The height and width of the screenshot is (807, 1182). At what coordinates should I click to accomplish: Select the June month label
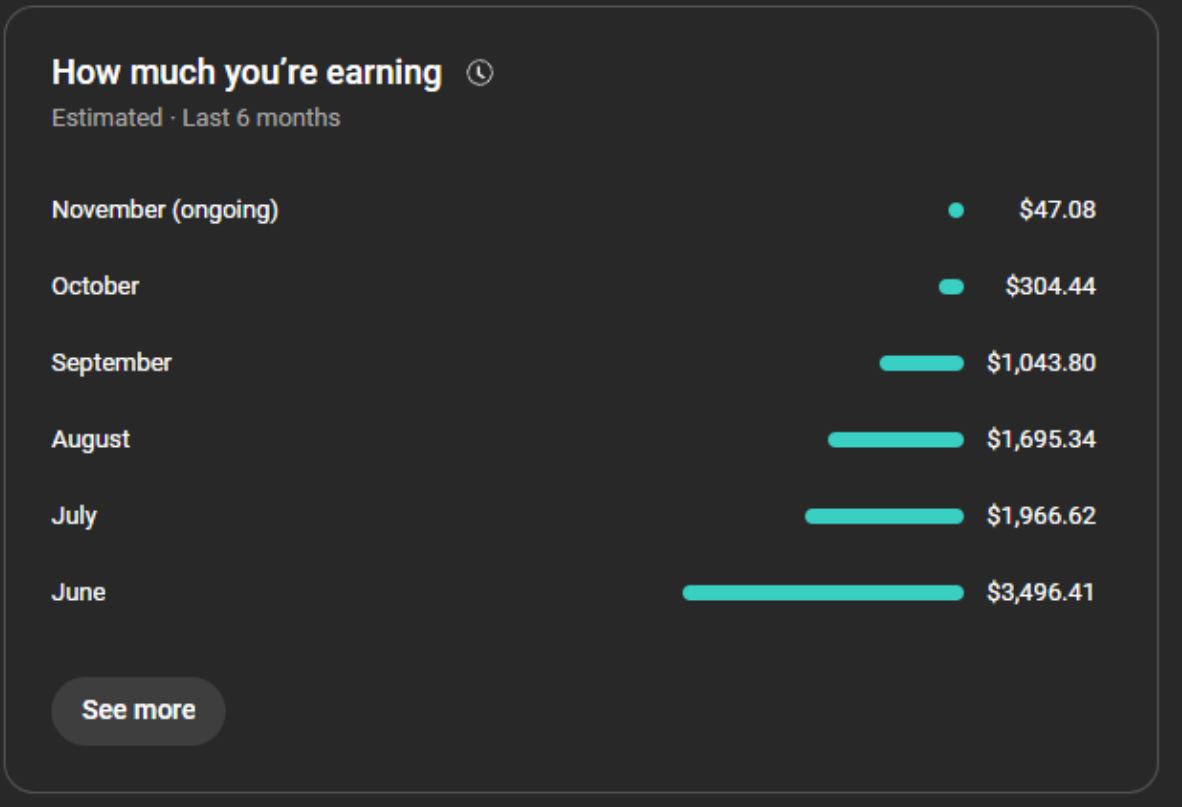coord(78,592)
